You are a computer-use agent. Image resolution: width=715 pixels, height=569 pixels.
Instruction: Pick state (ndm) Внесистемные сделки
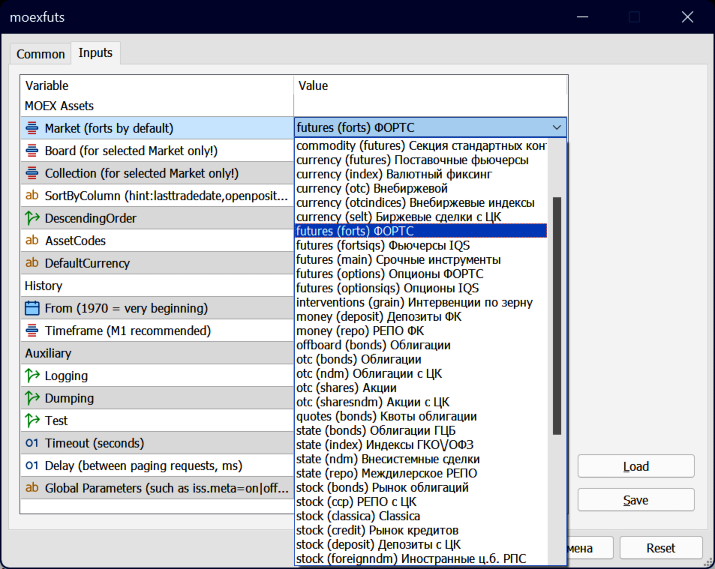click(421, 459)
